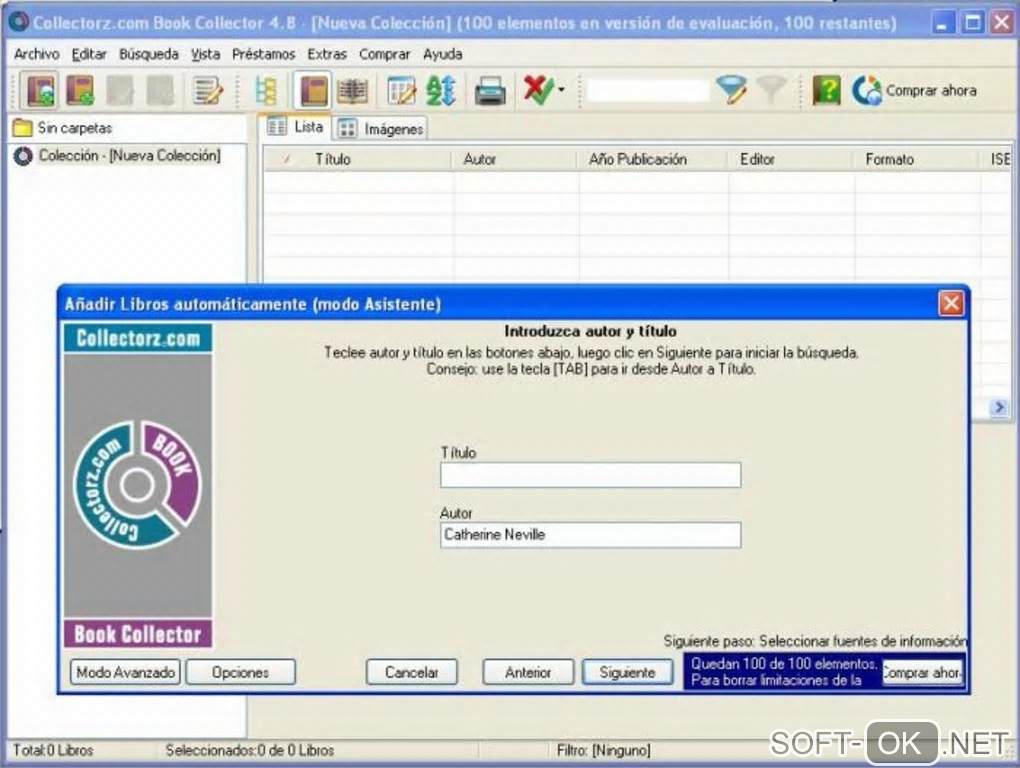Click the A-Z sort order icon
1020x768 pixels.
[440, 90]
